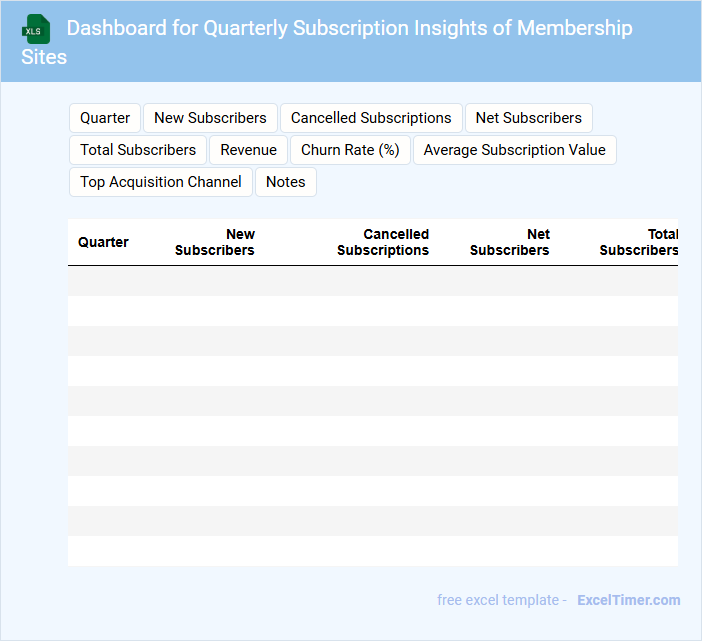The width and height of the screenshot is (702, 641).
Task: Click the Total Subscribers column header
Action: point(639,242)
